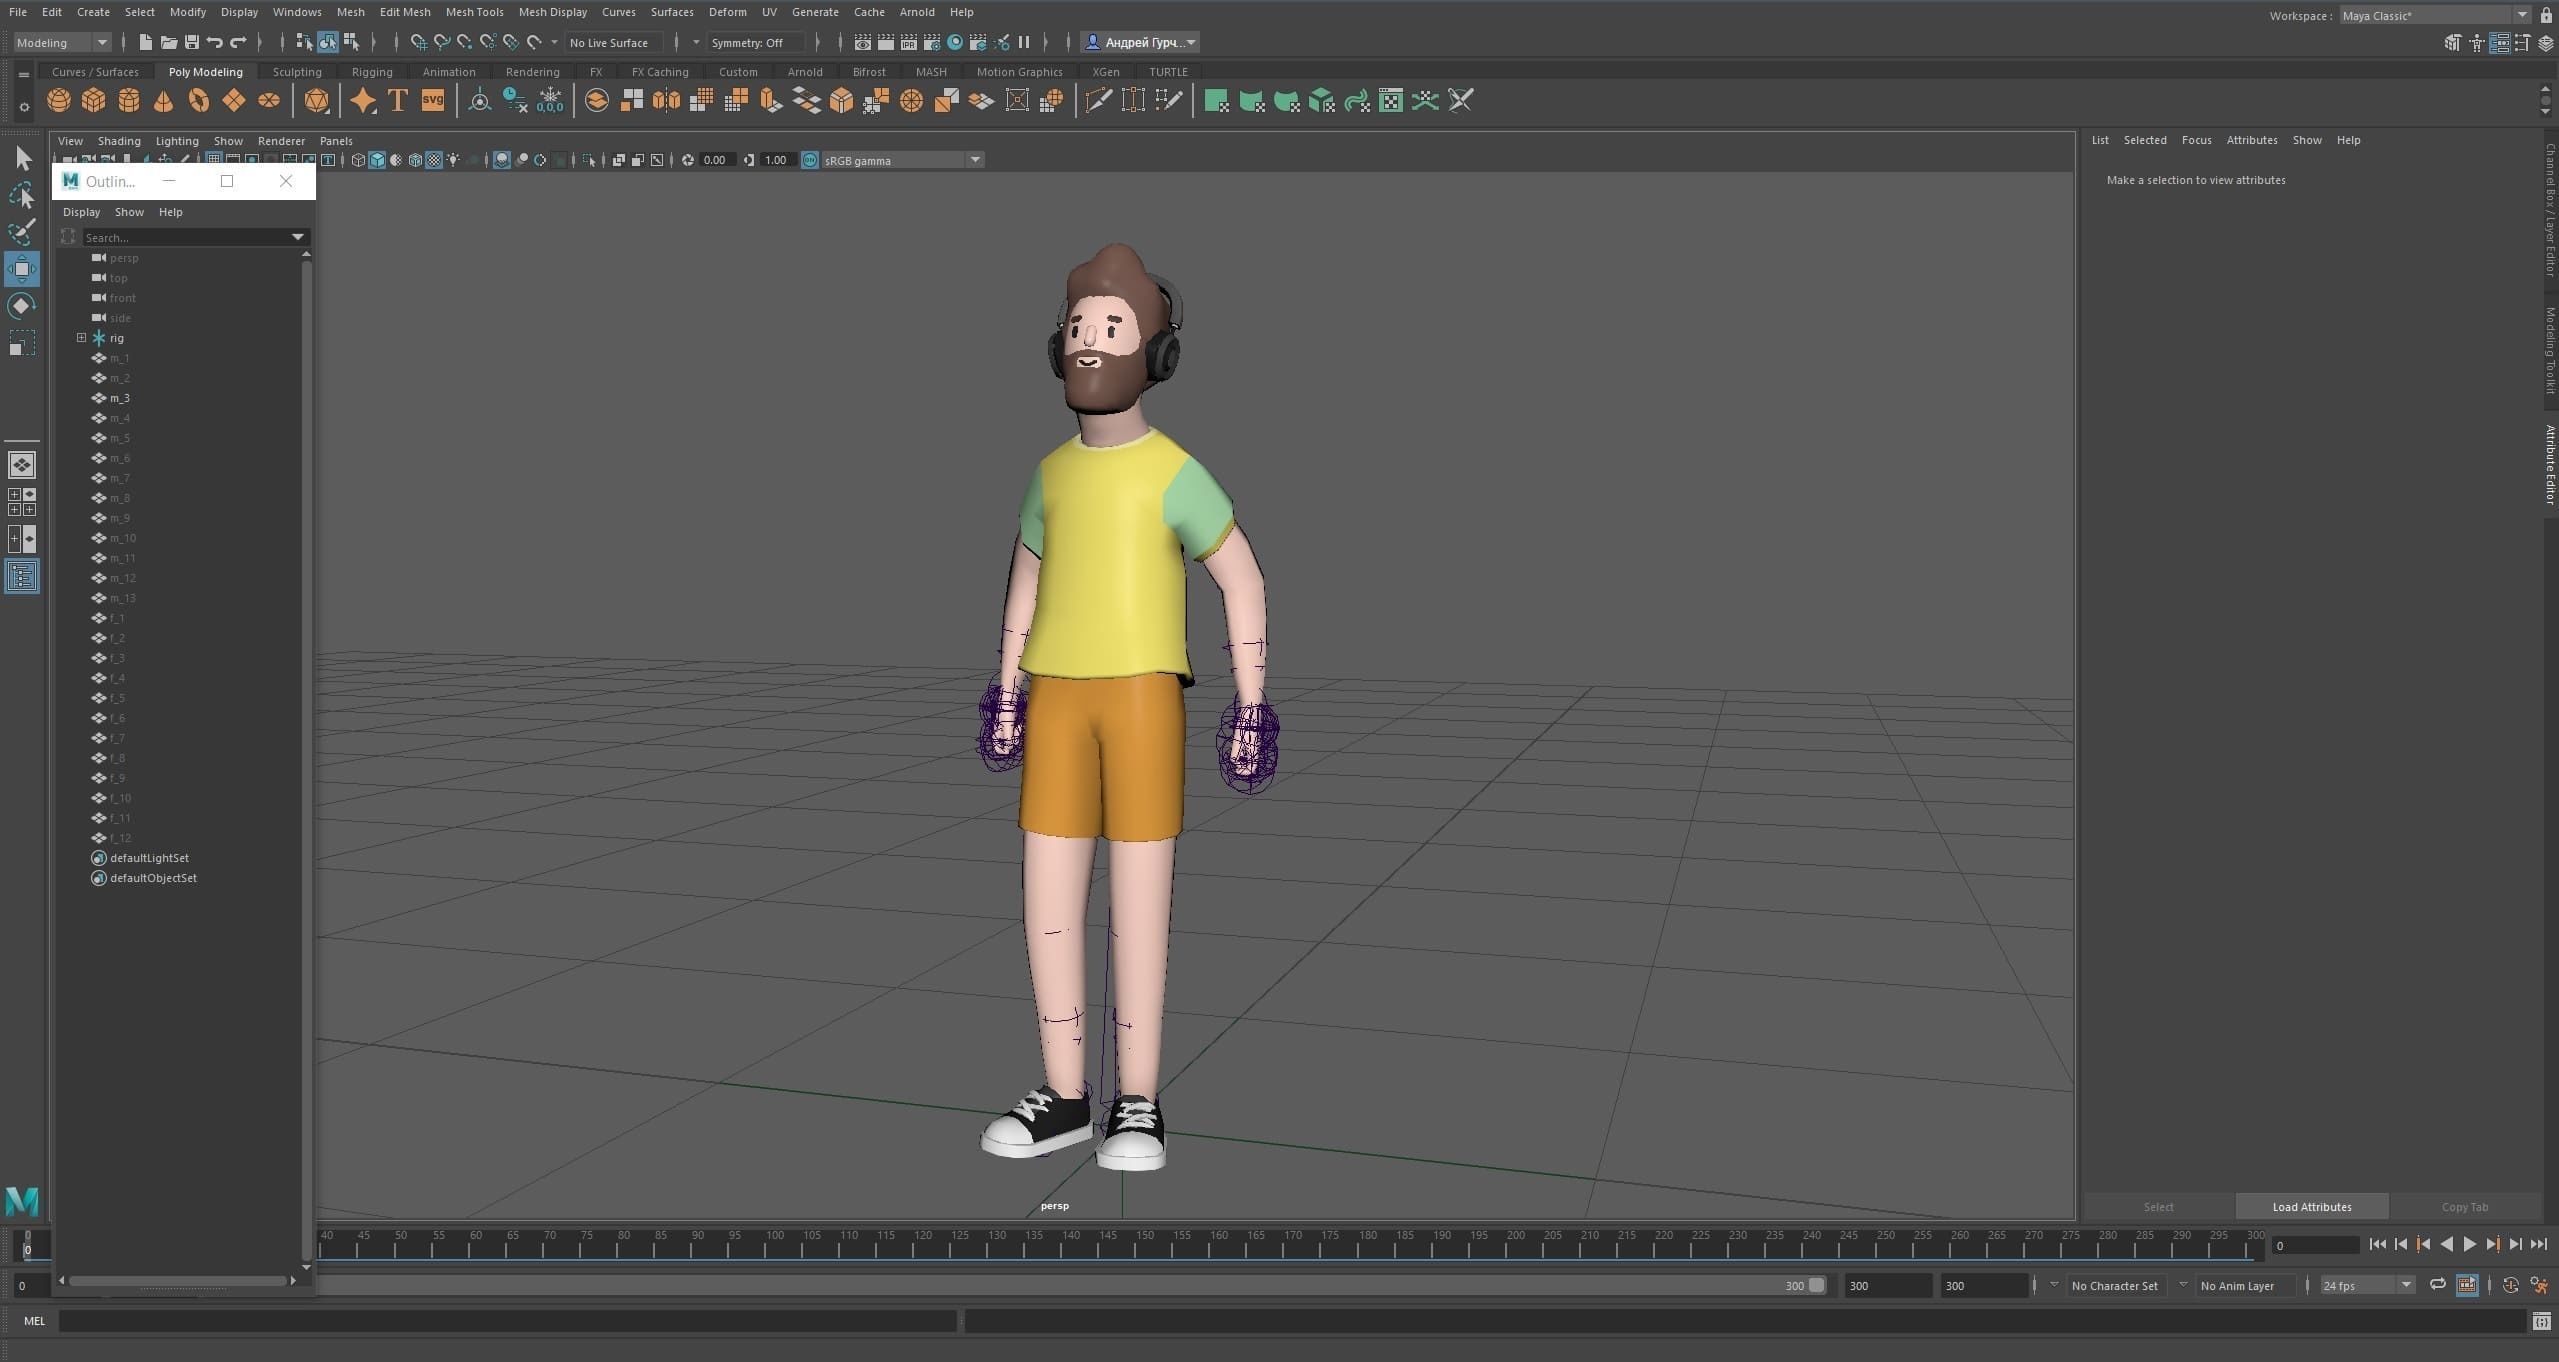The image size is (2559, 1362).
Task: Create a polygon plane from shelf
Action: pos(234,100)
